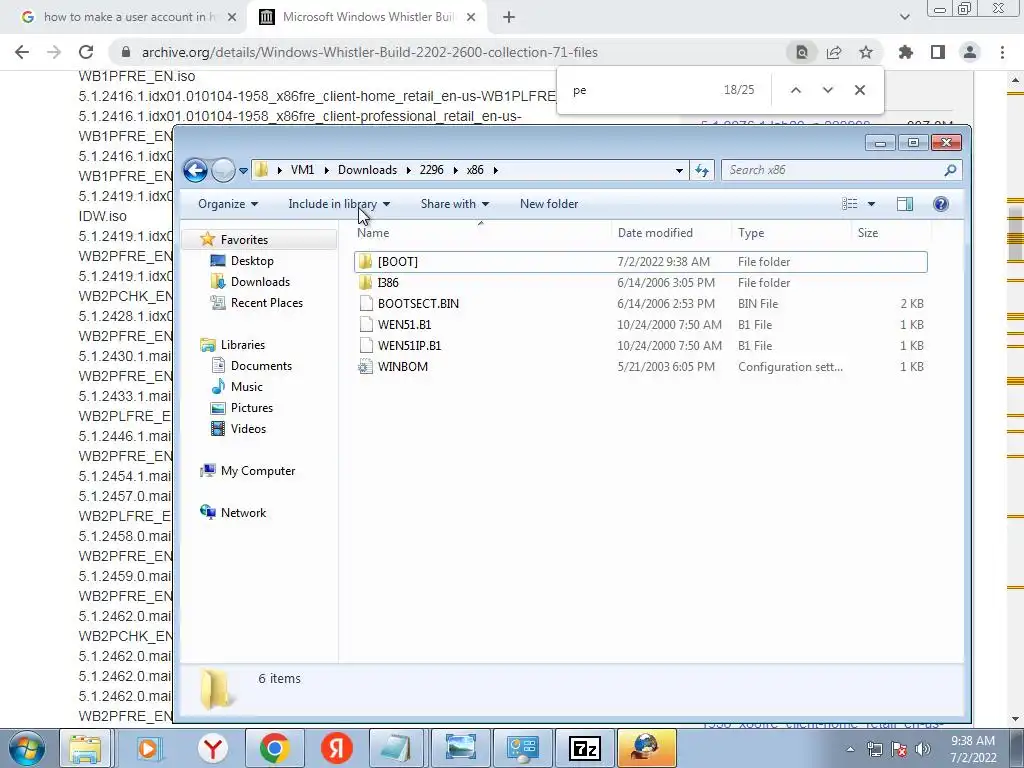Open Explorer help question mark icon
1024x768 pixels.
click(940, 204)
